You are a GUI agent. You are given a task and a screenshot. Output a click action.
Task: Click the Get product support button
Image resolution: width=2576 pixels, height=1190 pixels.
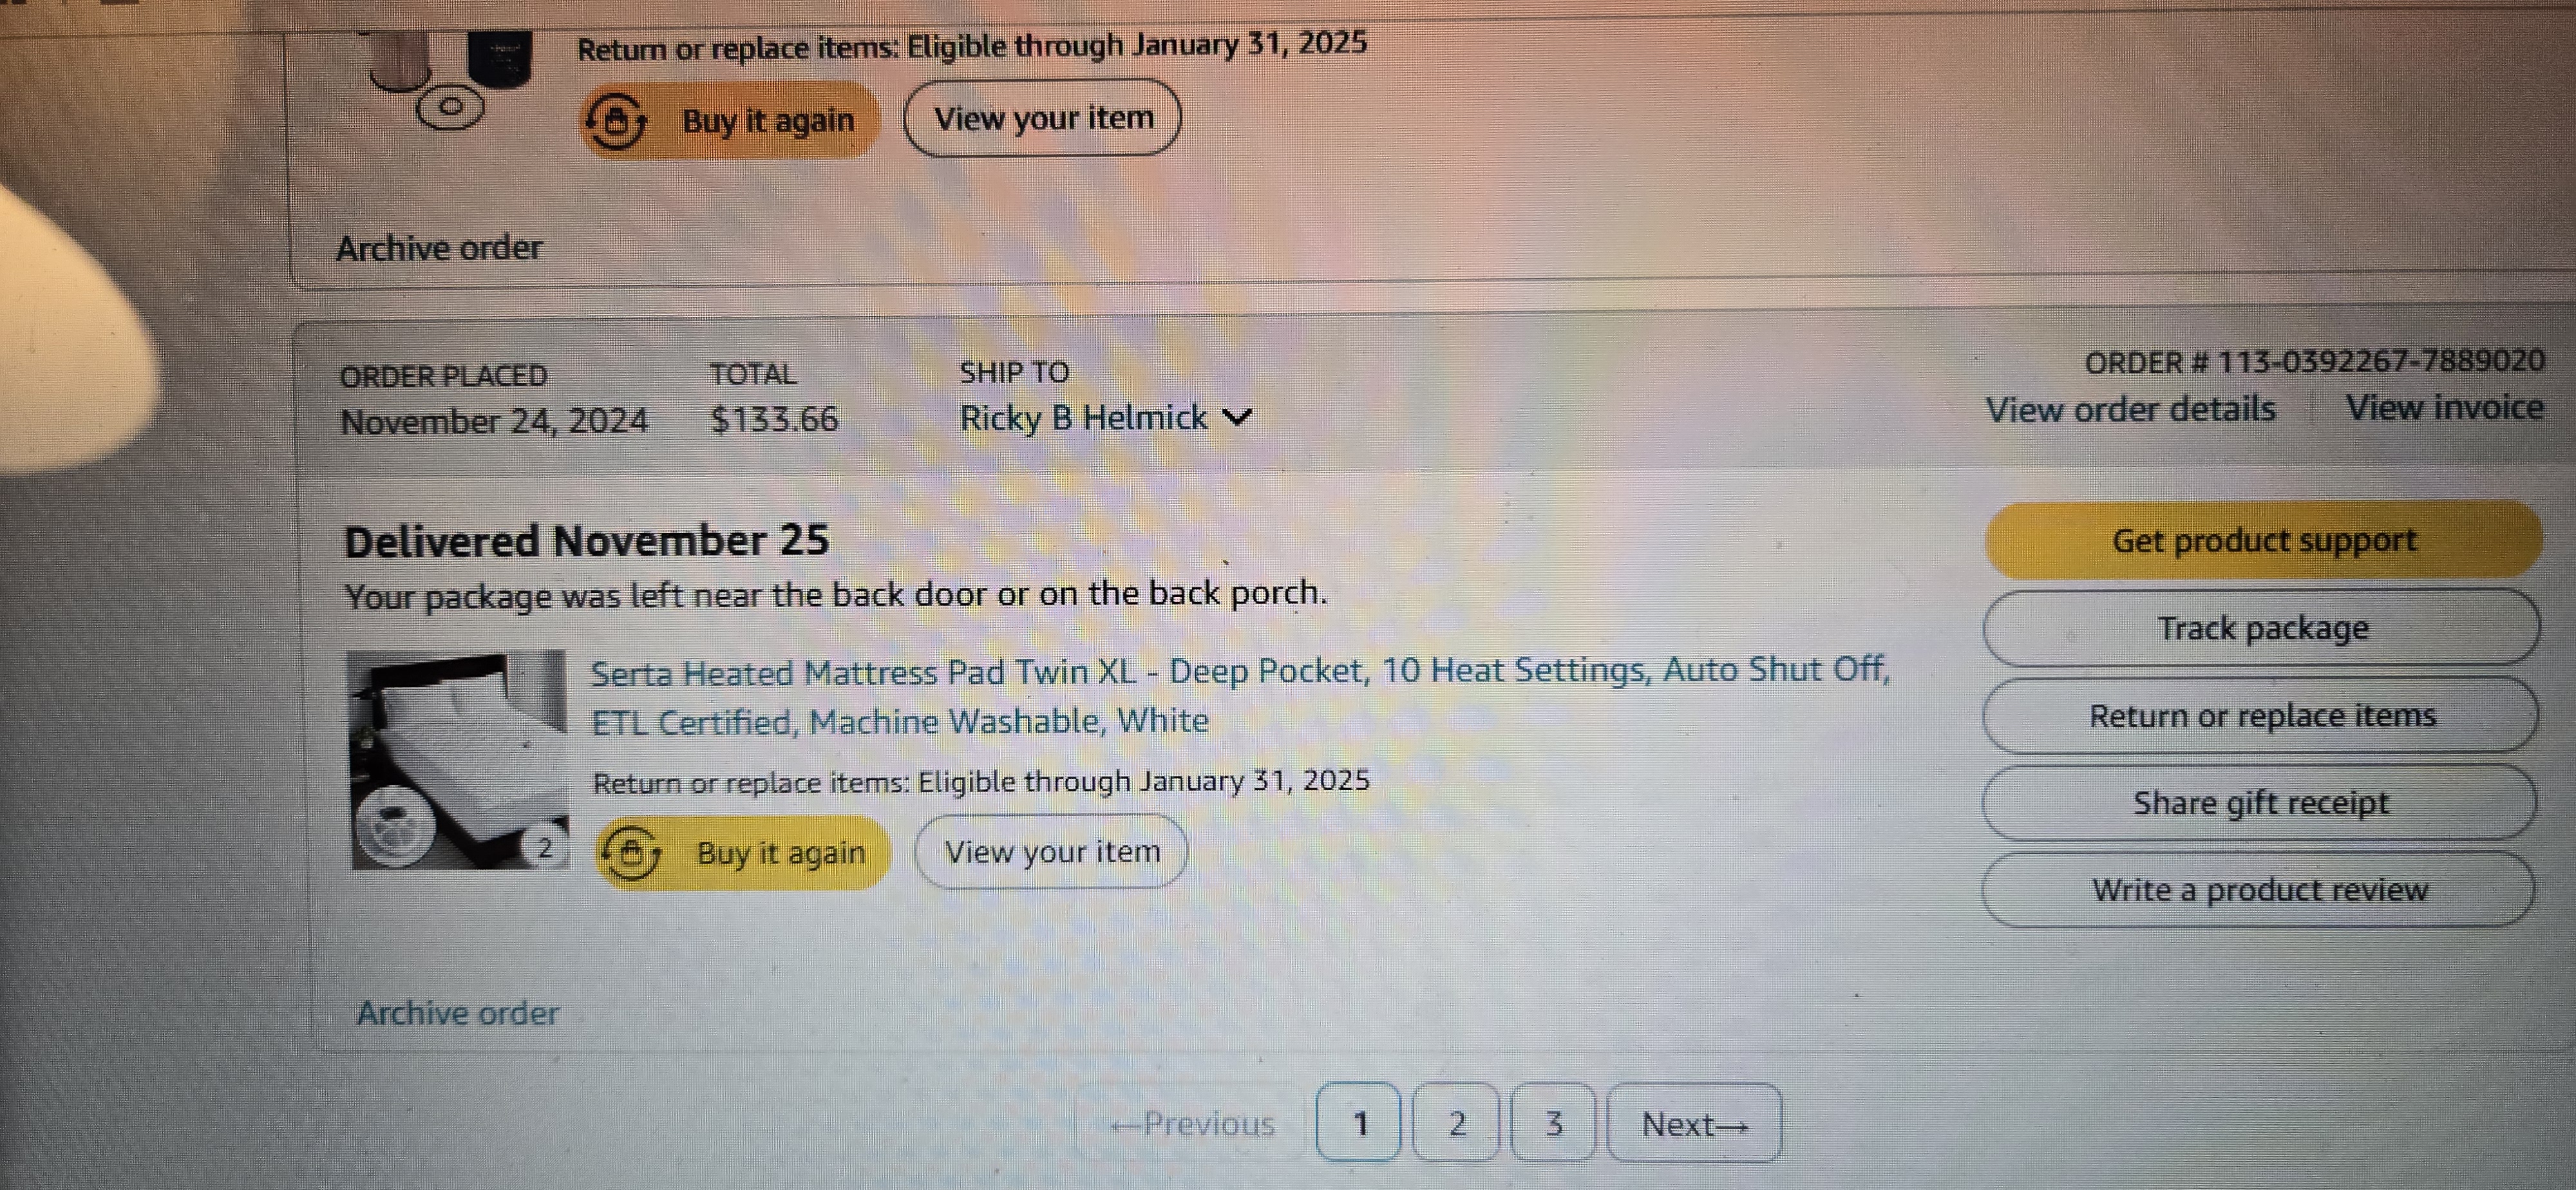click(2263, 541)
